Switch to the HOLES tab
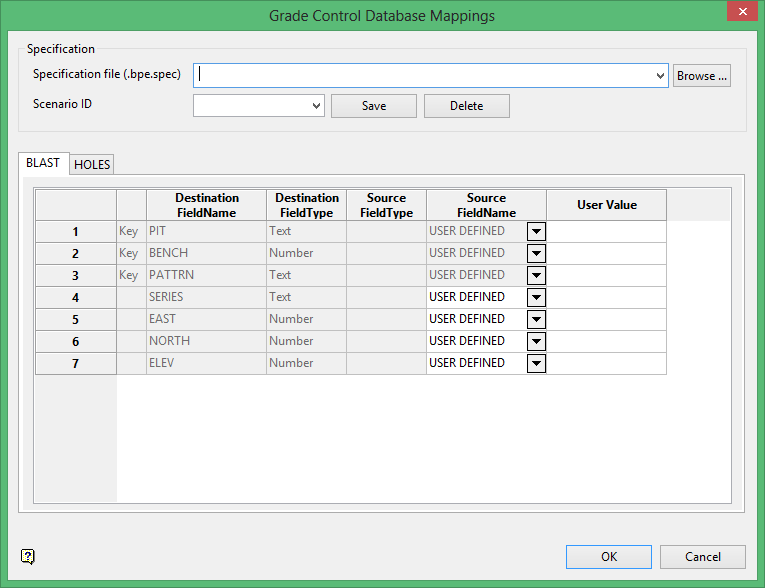The height and width of the screenshot is (588, 765). [x=92, y=165]
